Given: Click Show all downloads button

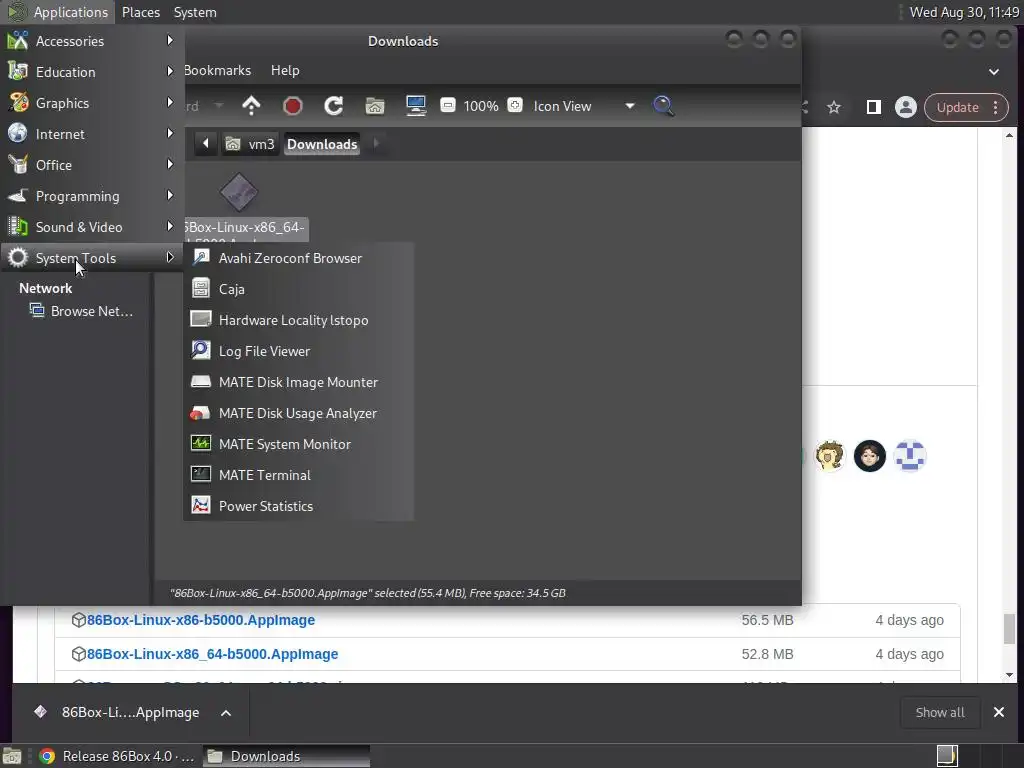Looking at the screenshot, I should 940,712.
